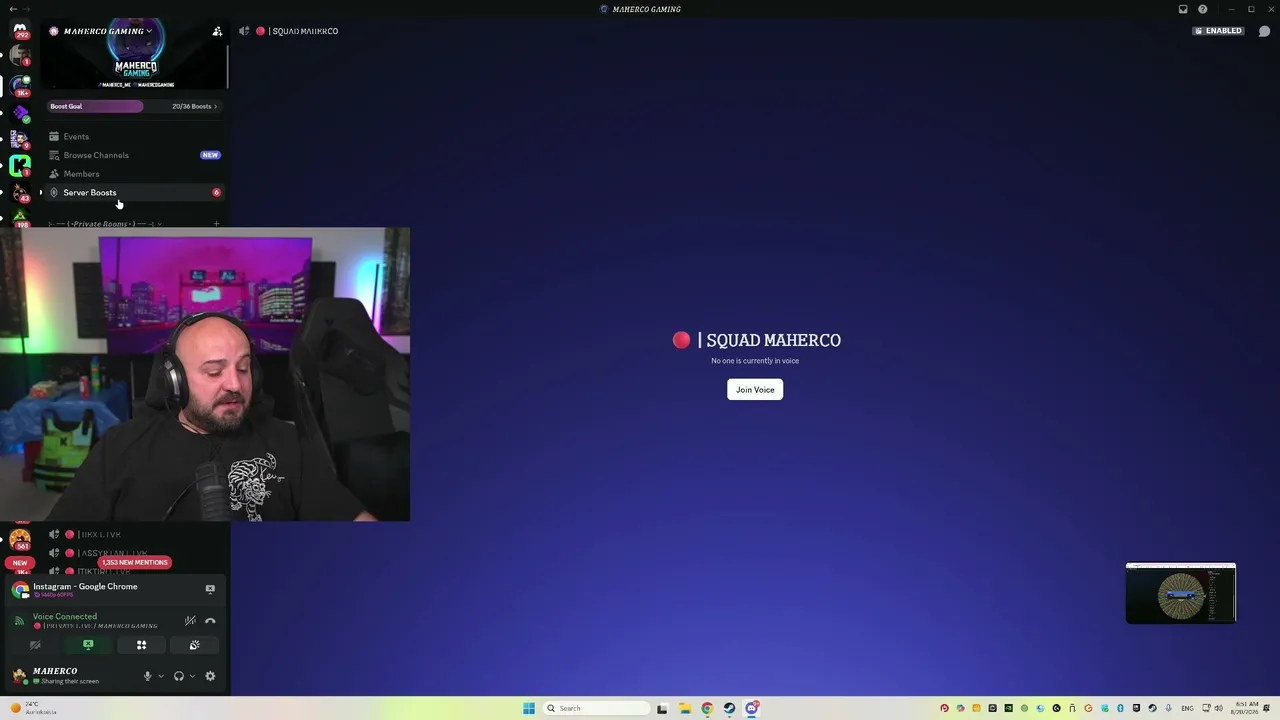1280x720 pixels.
Task: Click the 1,353 New Mentions pill
Action: [x=135, y=562]
